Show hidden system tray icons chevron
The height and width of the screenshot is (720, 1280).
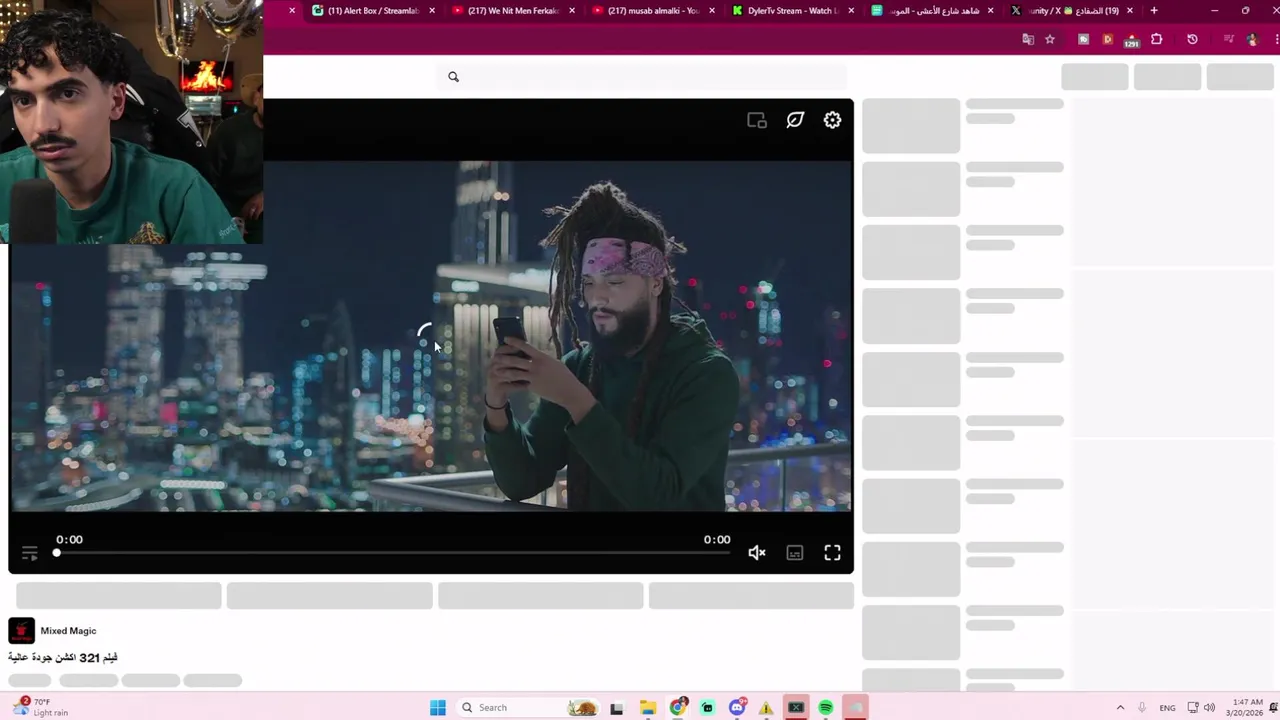[x=1120, y=708]
